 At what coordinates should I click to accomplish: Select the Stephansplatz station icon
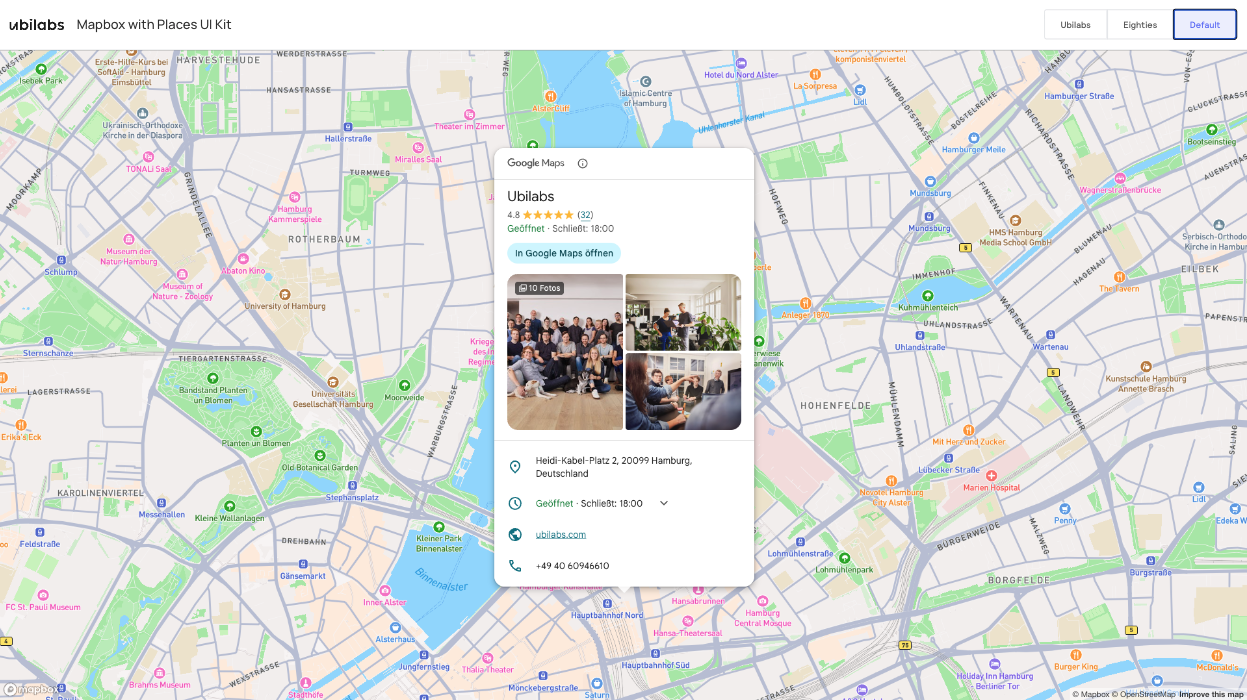point(352,485)
